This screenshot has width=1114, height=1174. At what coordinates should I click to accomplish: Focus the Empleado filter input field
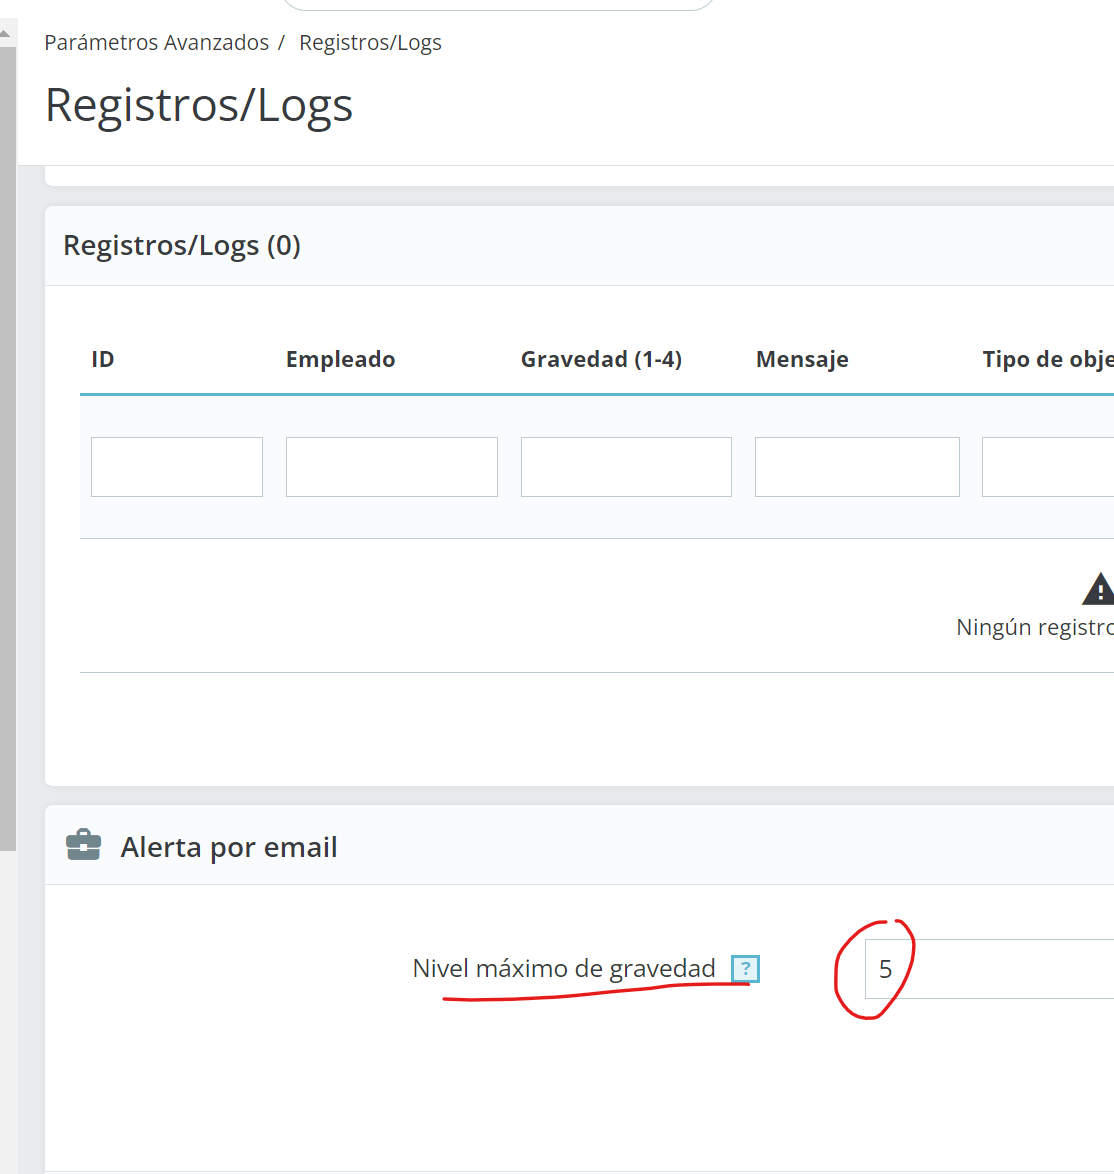pos(392,467)
